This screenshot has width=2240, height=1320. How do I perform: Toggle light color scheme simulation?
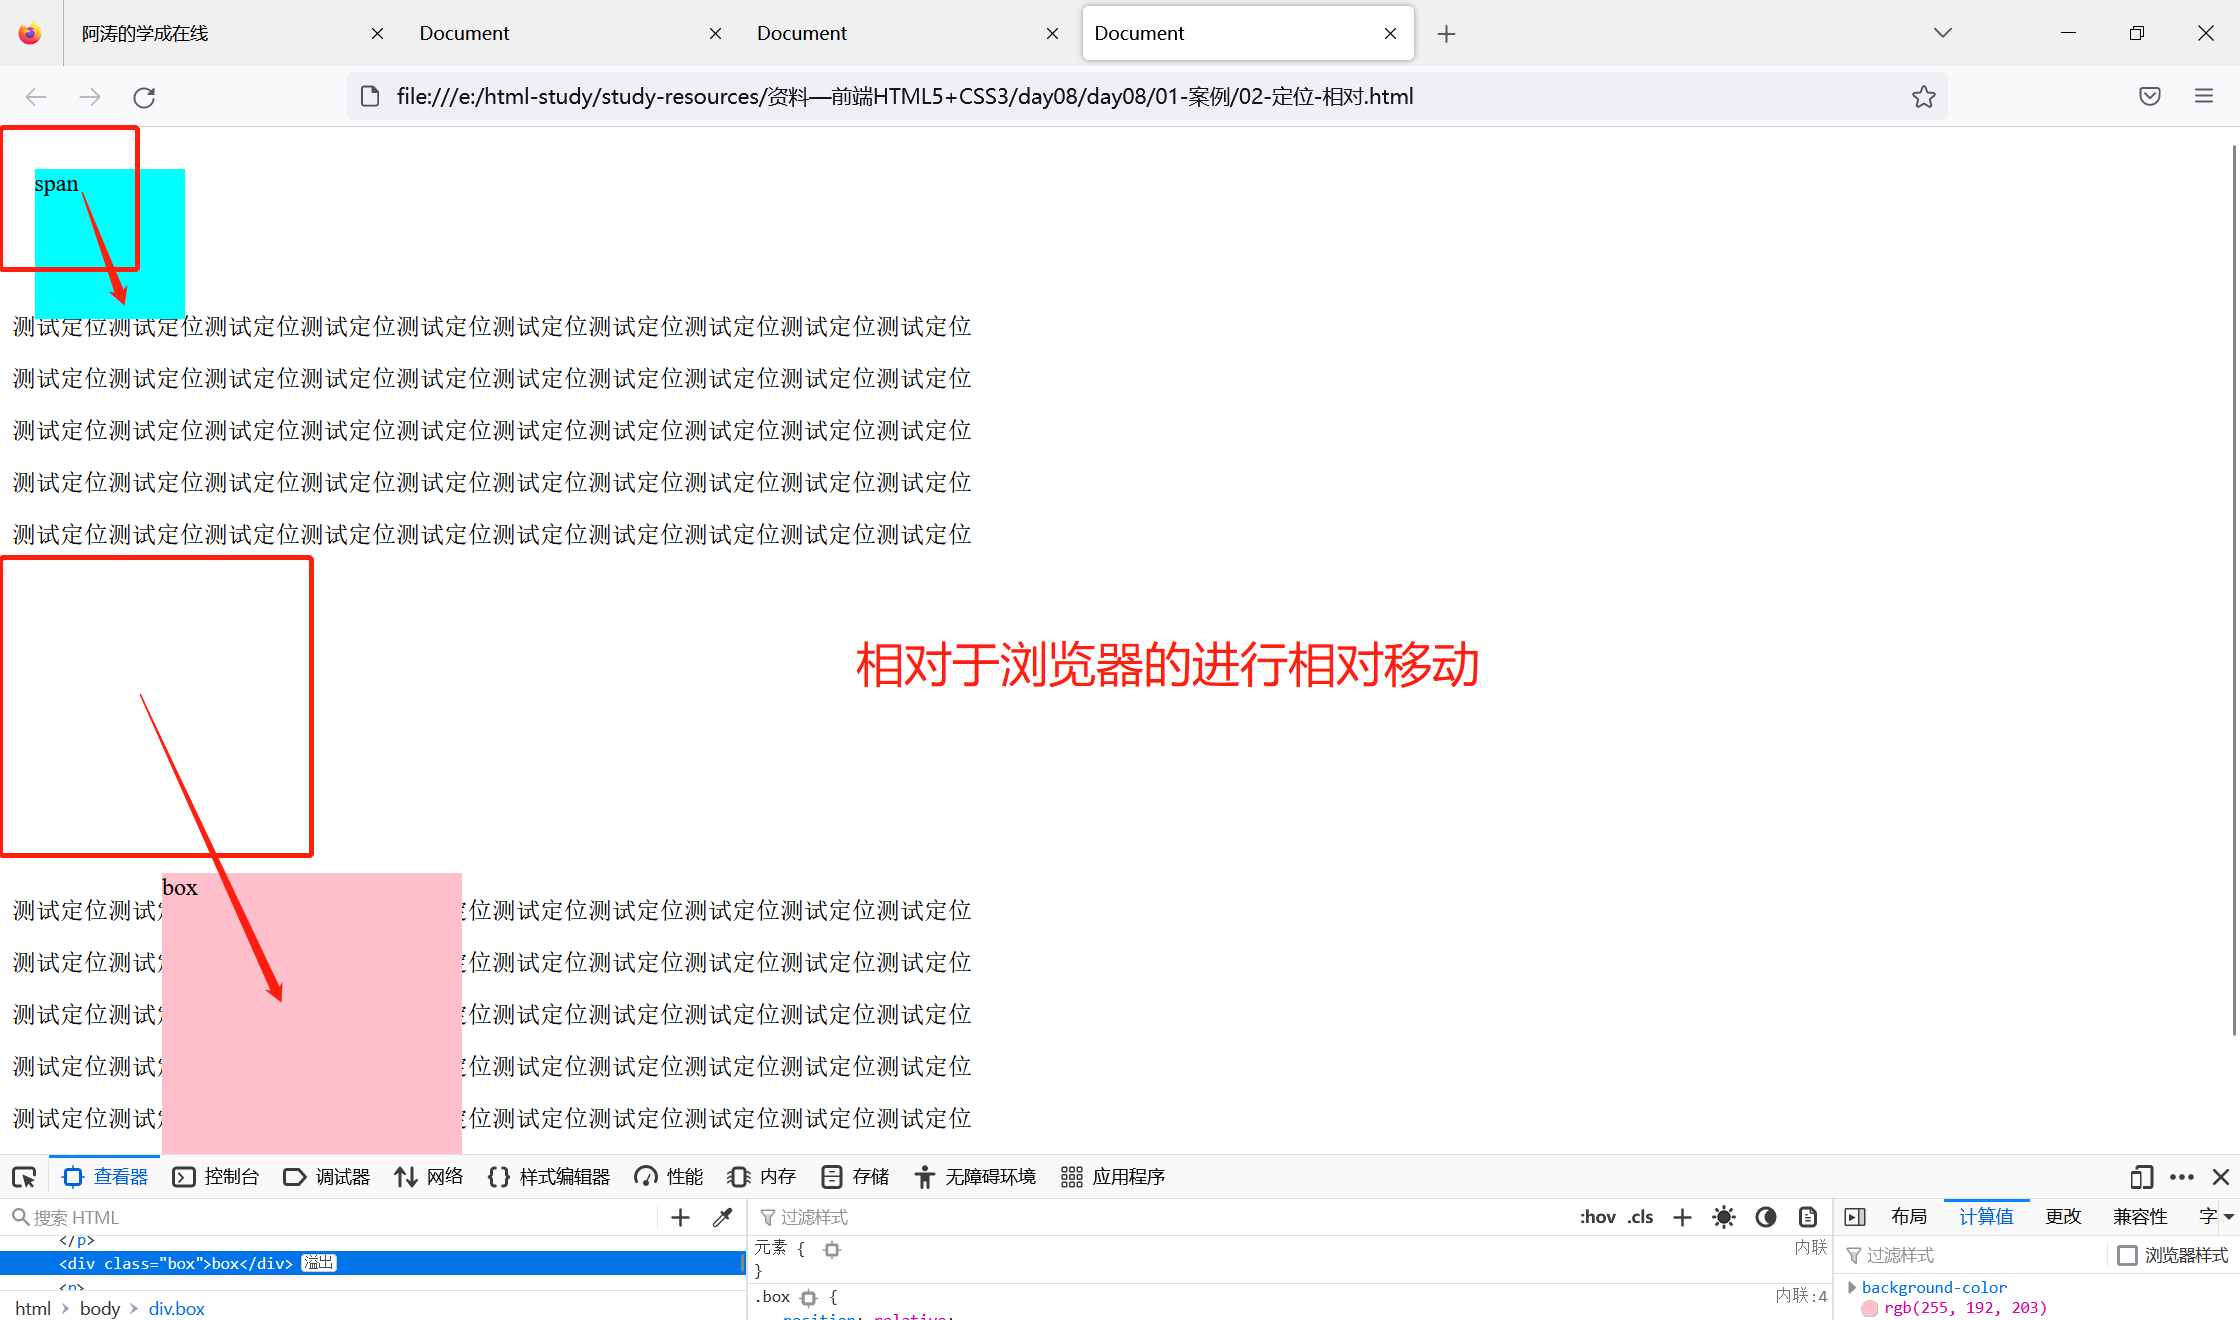pos(1723,1217)
